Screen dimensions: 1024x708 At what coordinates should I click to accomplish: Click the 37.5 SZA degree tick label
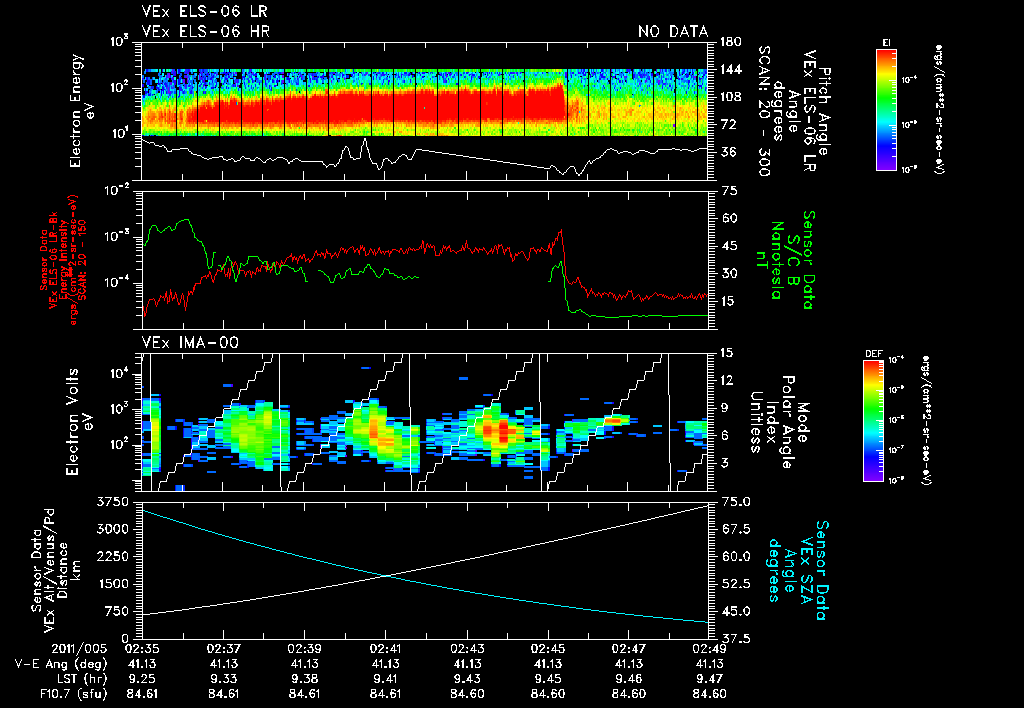pos(735,639)
